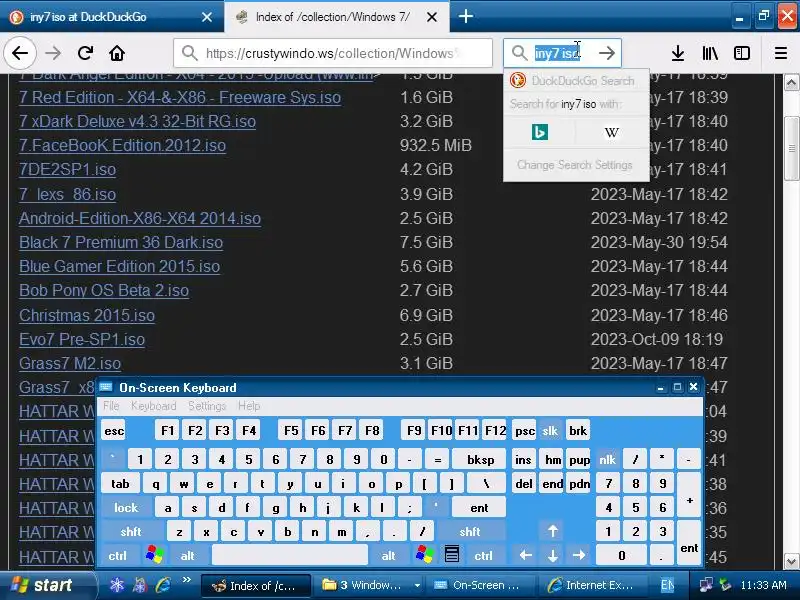Open the On-Screen Keyboard Settings menu
Viewport: 800px width, 600px height.
207,406
